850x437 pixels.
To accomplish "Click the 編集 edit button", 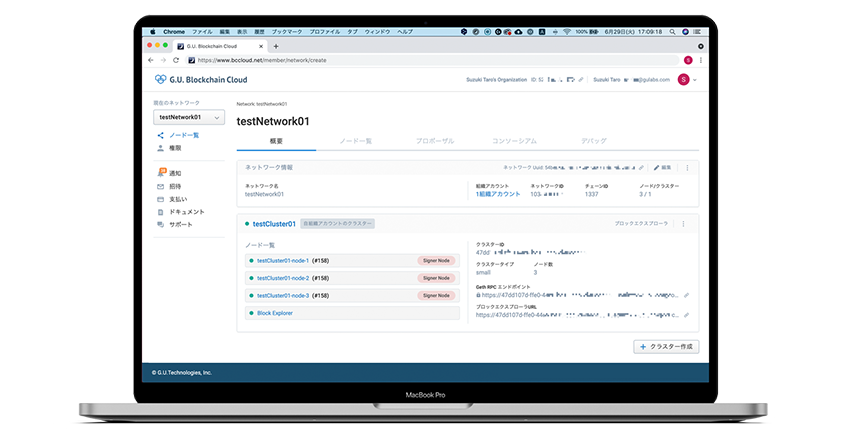I will pos(662,167).
